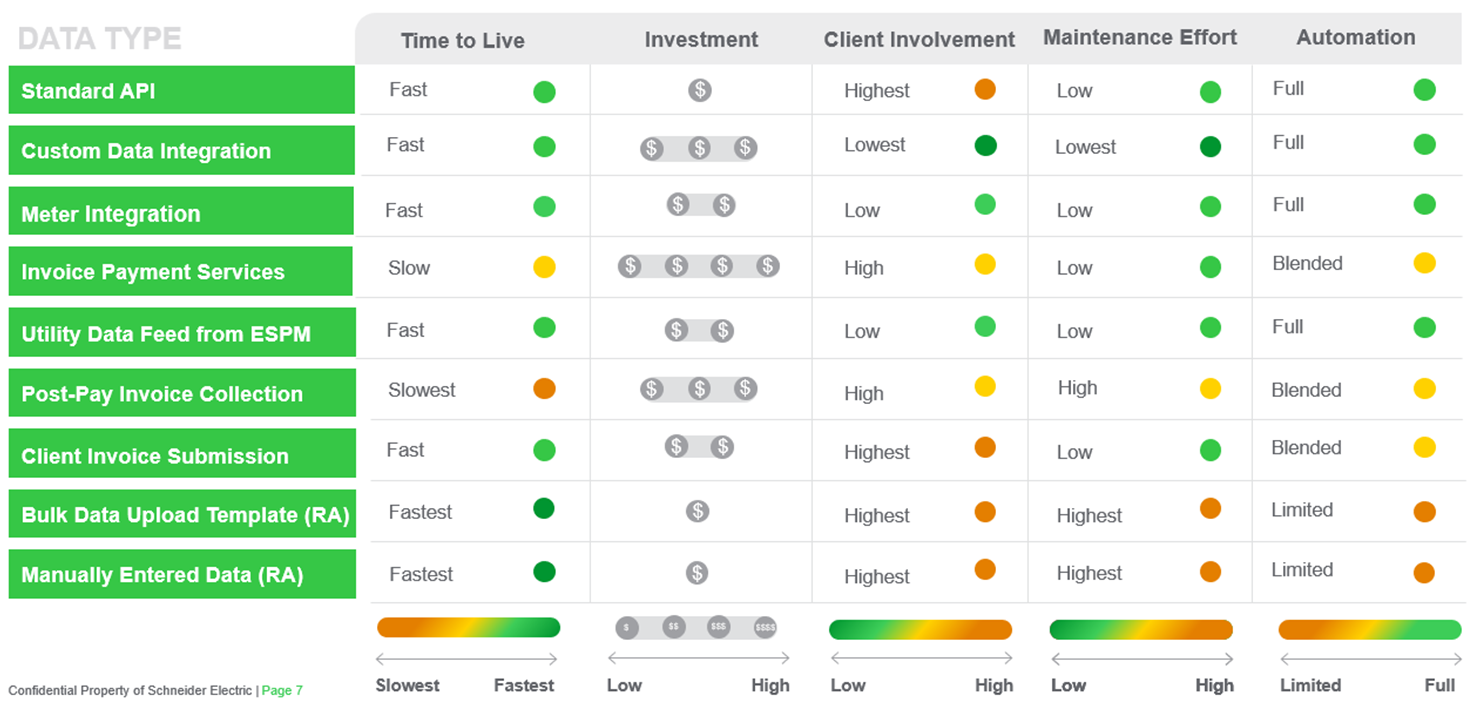Viewport: 1477px width, 709px height.
Task: Click the single dollar icon for Standard API
Action: [699, 90]
